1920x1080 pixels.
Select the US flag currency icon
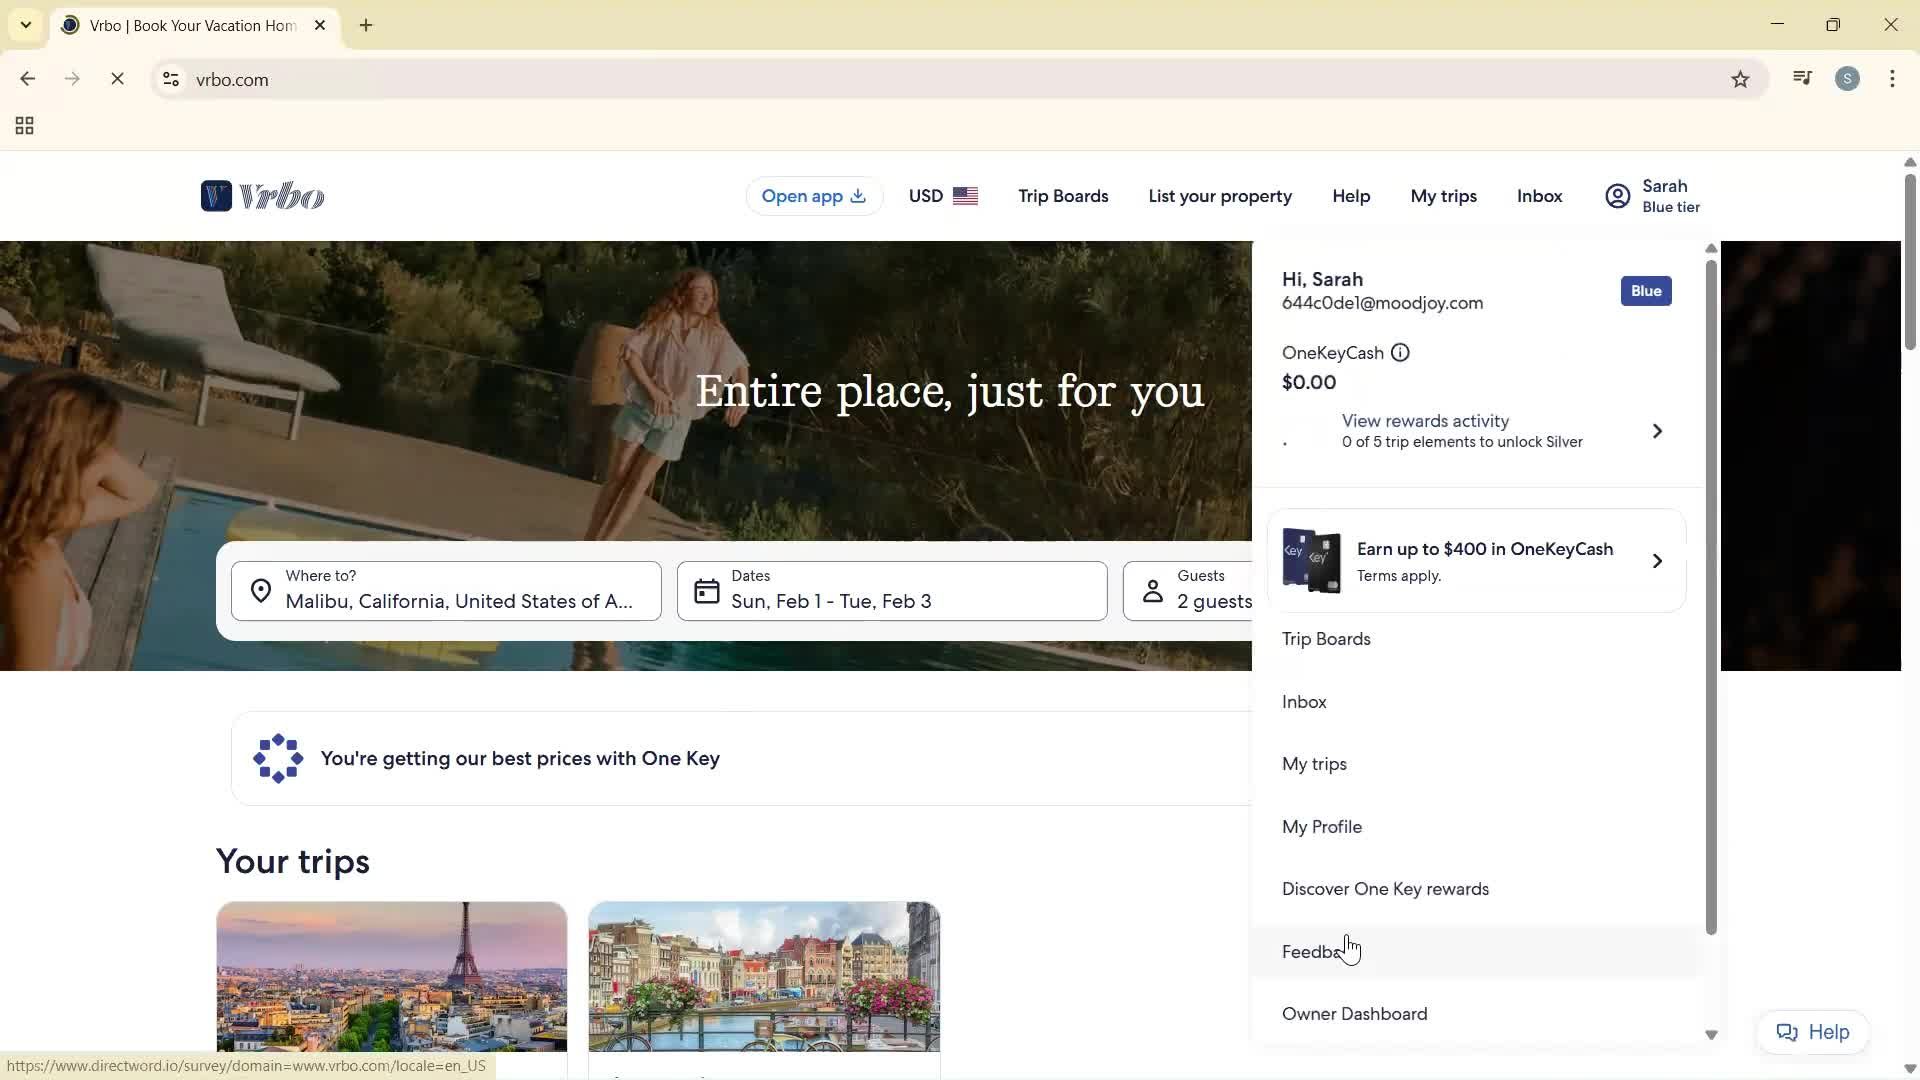966,195
